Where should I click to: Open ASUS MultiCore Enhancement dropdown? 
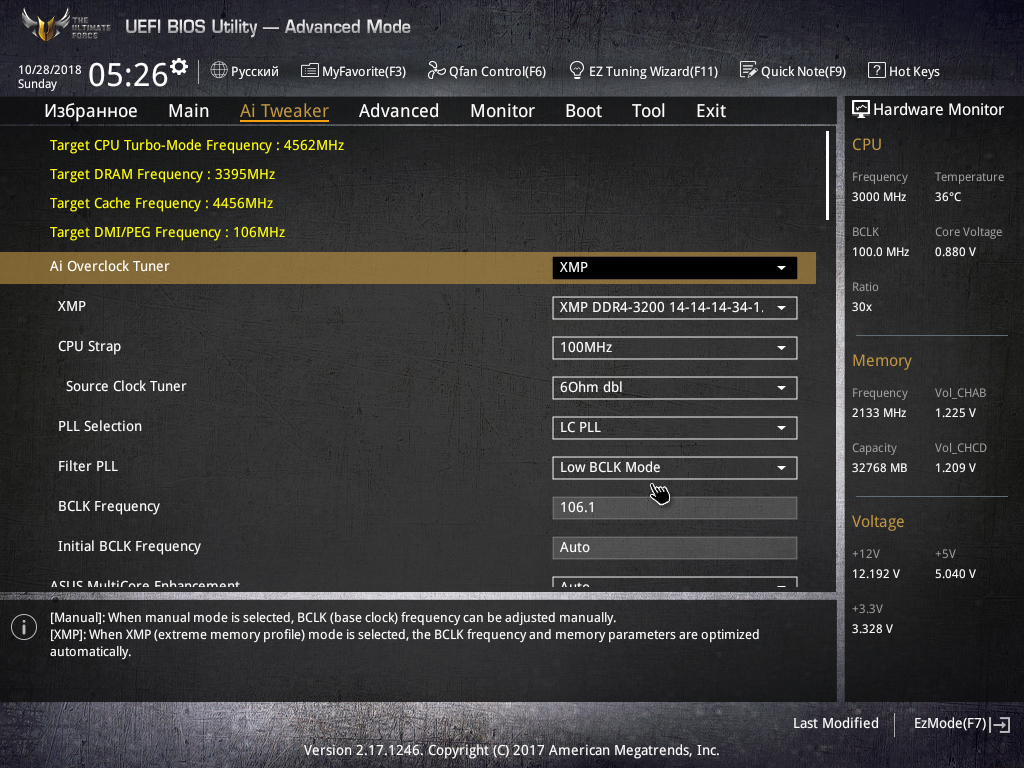[x=675, y=582]
